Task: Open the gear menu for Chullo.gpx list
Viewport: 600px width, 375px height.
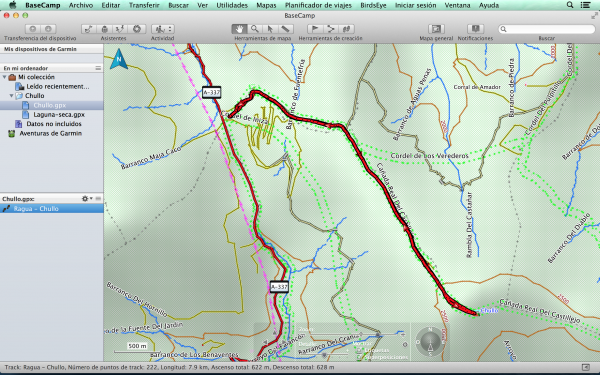Action: pyautogui.click(x=87, y=199)
